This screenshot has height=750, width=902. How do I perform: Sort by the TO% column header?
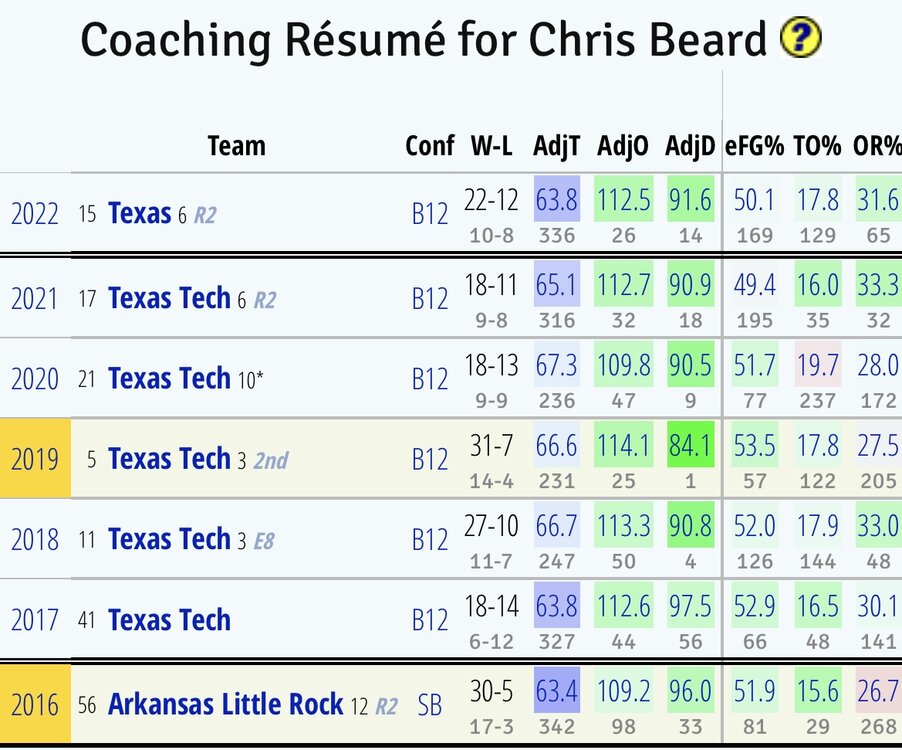point(817,146)
